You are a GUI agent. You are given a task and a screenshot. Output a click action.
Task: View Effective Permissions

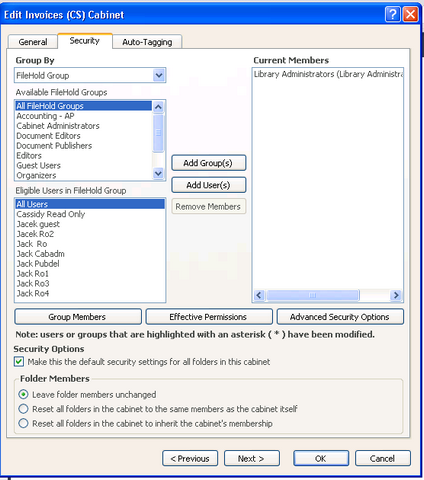[209, 317]
